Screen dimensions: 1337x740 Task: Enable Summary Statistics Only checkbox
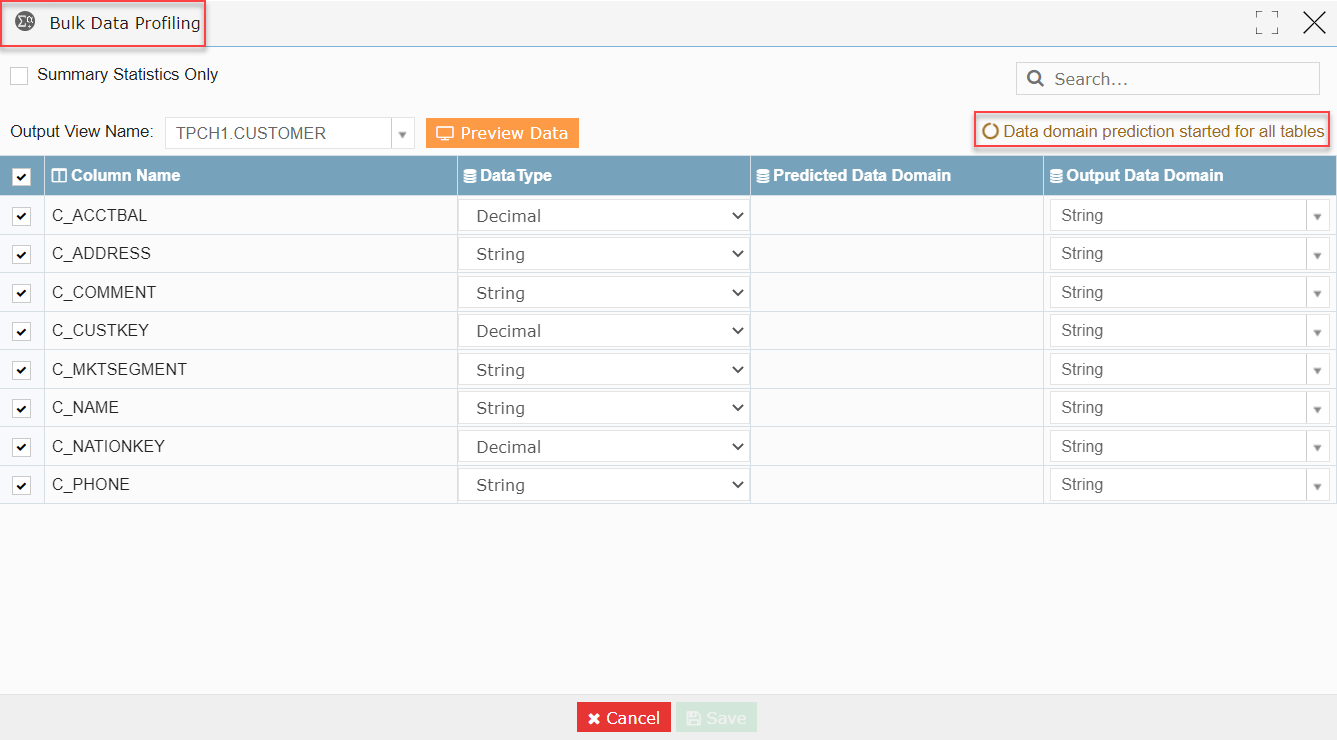coord(19,75)
